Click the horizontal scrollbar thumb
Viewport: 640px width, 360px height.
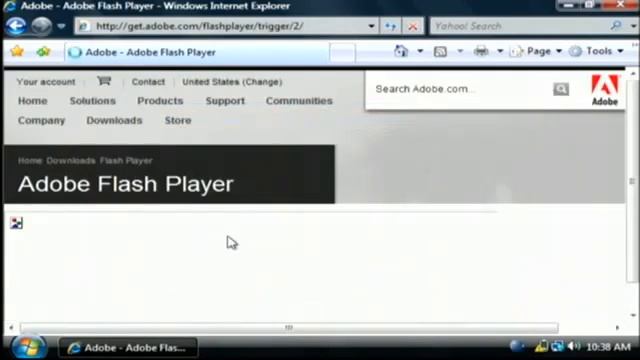pyautogui.click(x=289, y=327)
